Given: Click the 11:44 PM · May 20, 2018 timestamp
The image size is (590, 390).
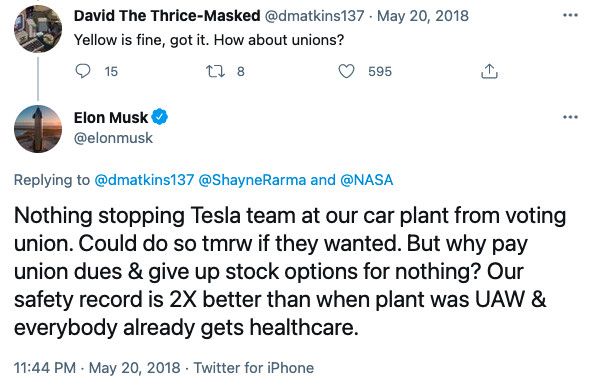Looking at the screenshot, I should click(97, 368).
